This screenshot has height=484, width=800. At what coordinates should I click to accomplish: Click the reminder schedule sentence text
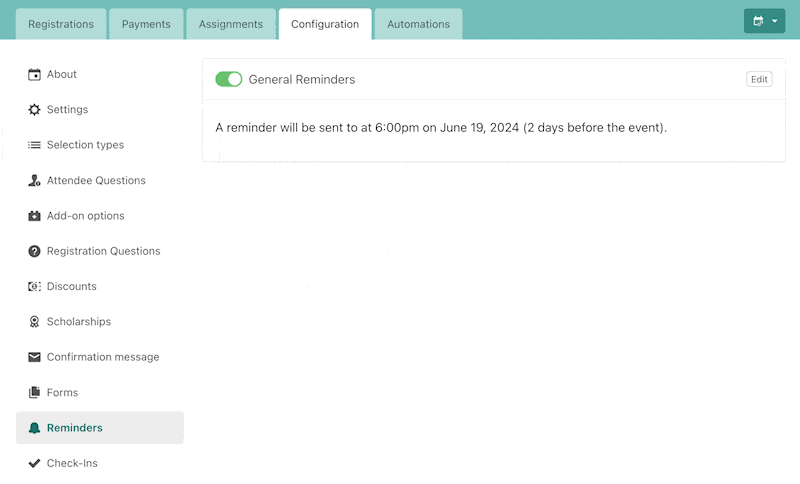pyautogui.click(x=441, y=128)
